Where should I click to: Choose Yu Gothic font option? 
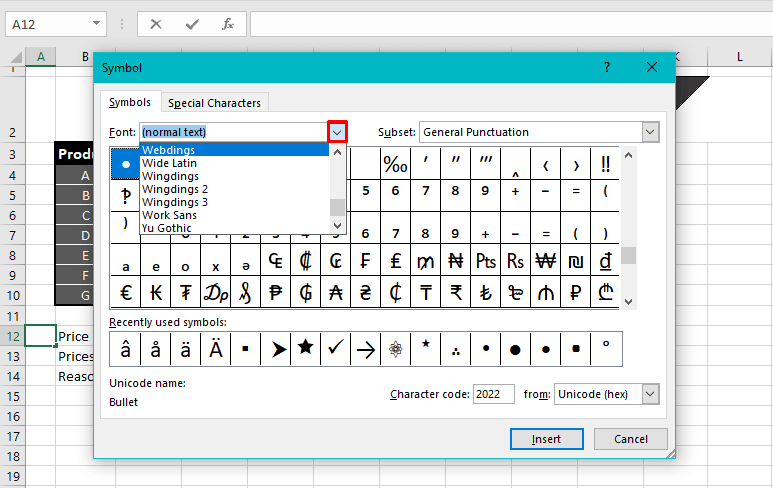[x=235, y=228]
